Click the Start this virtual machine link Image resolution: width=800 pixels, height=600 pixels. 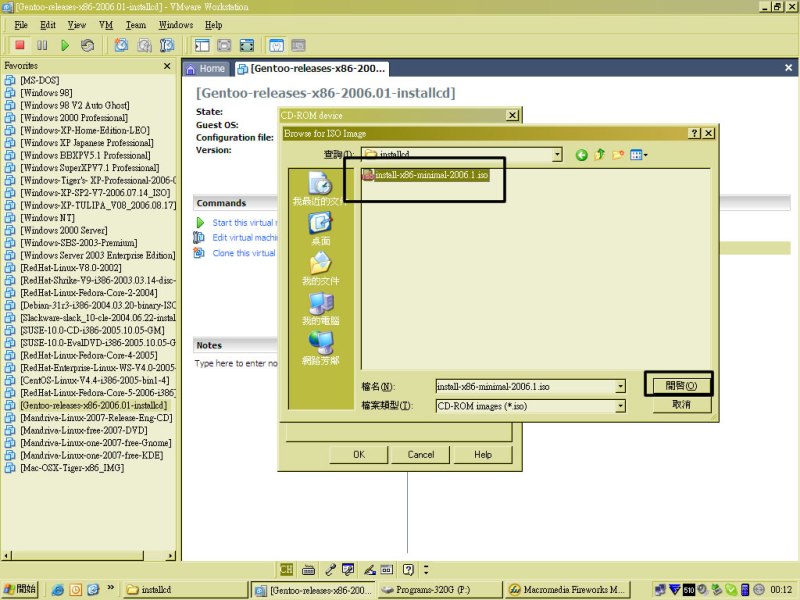[x=244, y=223]
